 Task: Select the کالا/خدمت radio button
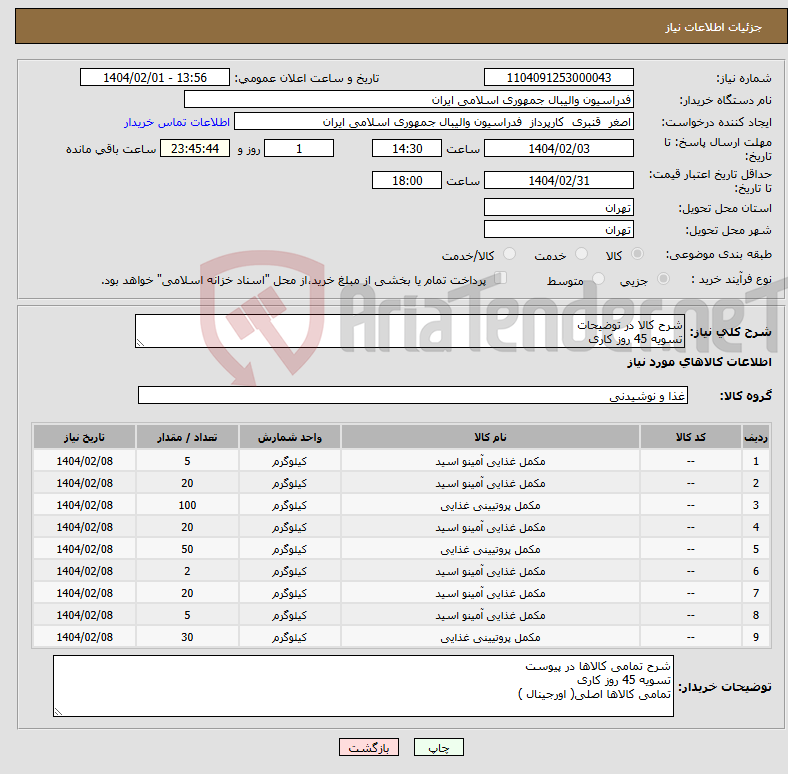coord(509,254)
